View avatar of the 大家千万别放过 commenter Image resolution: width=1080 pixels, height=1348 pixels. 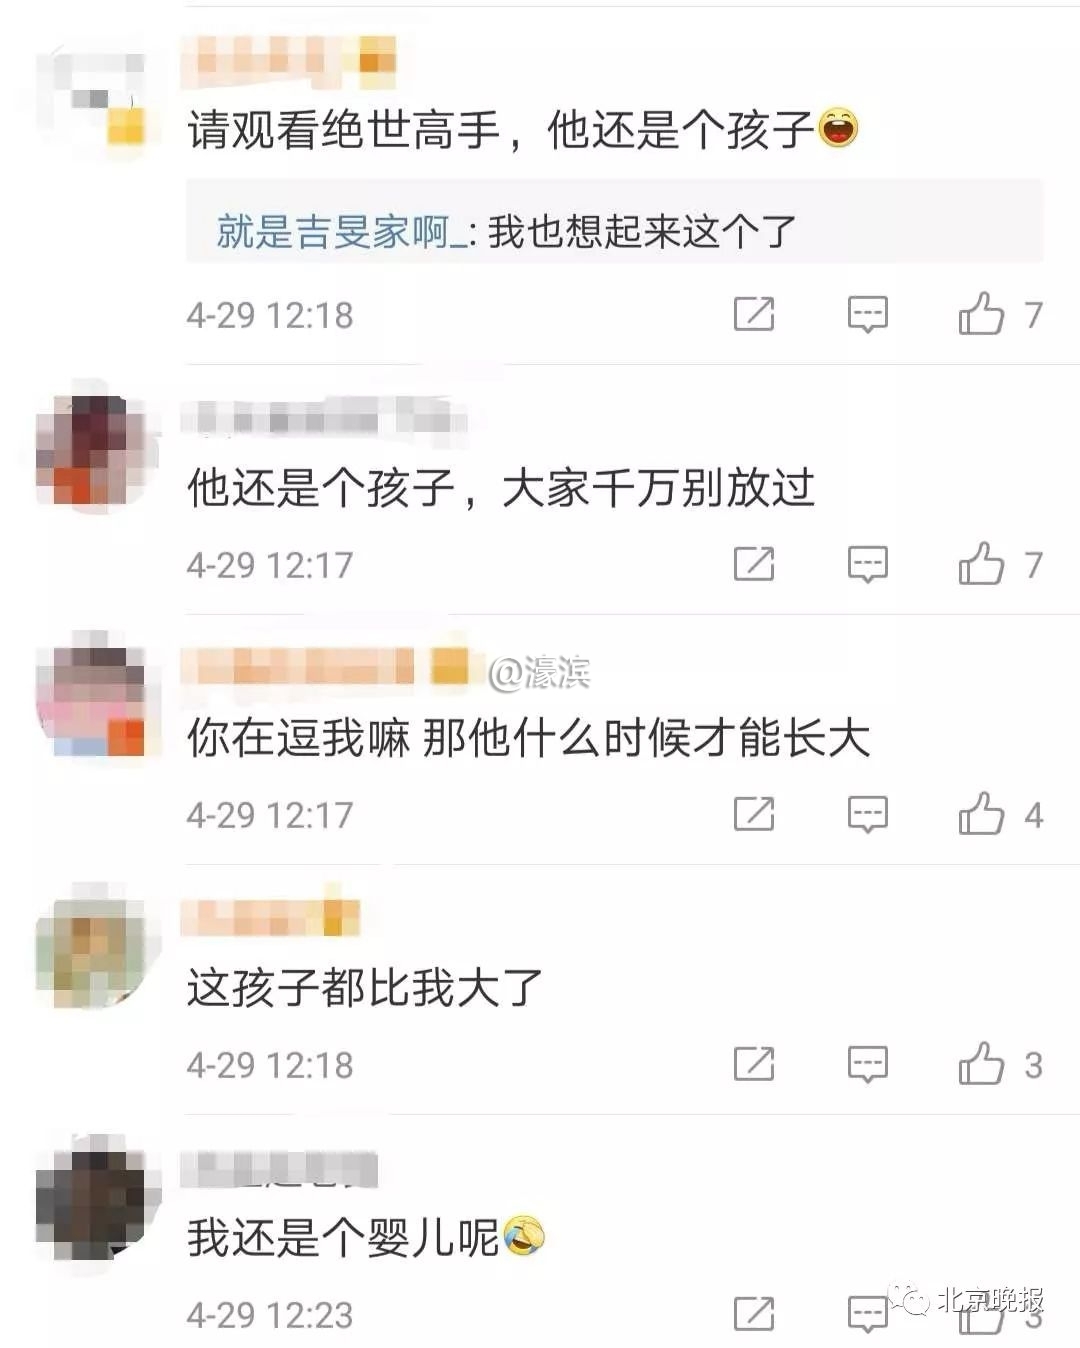[x=92, y=450]
